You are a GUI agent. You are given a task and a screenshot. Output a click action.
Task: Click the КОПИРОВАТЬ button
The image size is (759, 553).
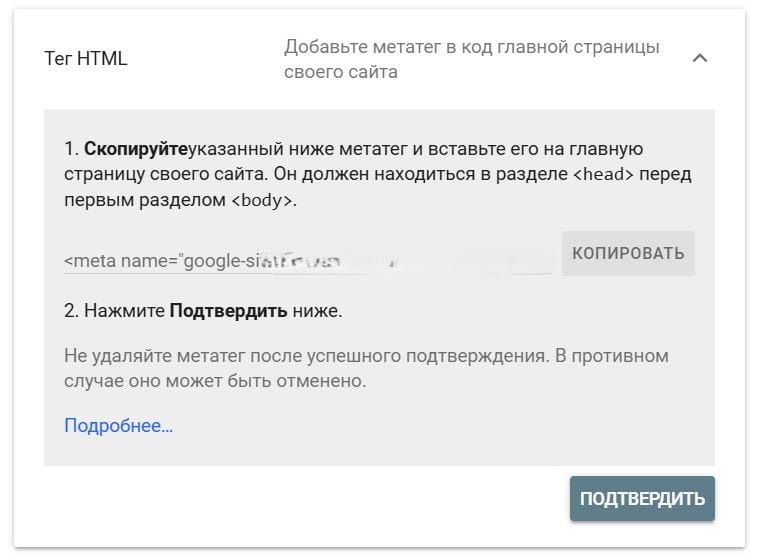coord(628,253)
